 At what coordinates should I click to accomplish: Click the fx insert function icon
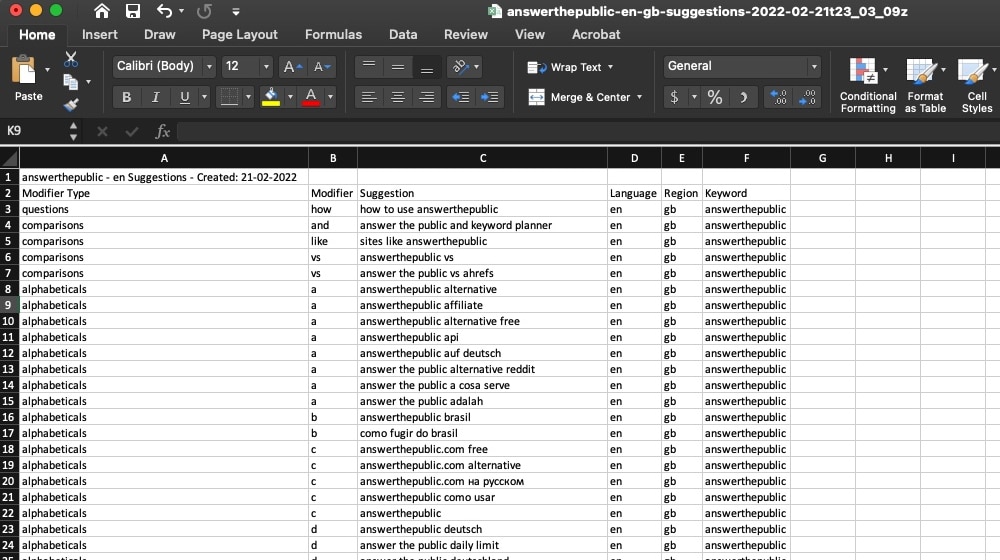coord(163,131)
